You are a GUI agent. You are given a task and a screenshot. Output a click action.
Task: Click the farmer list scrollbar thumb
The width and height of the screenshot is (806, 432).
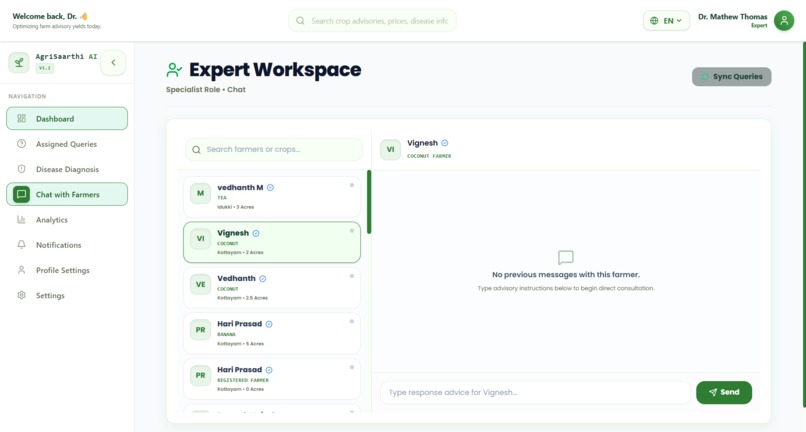(x=369, y=202)
